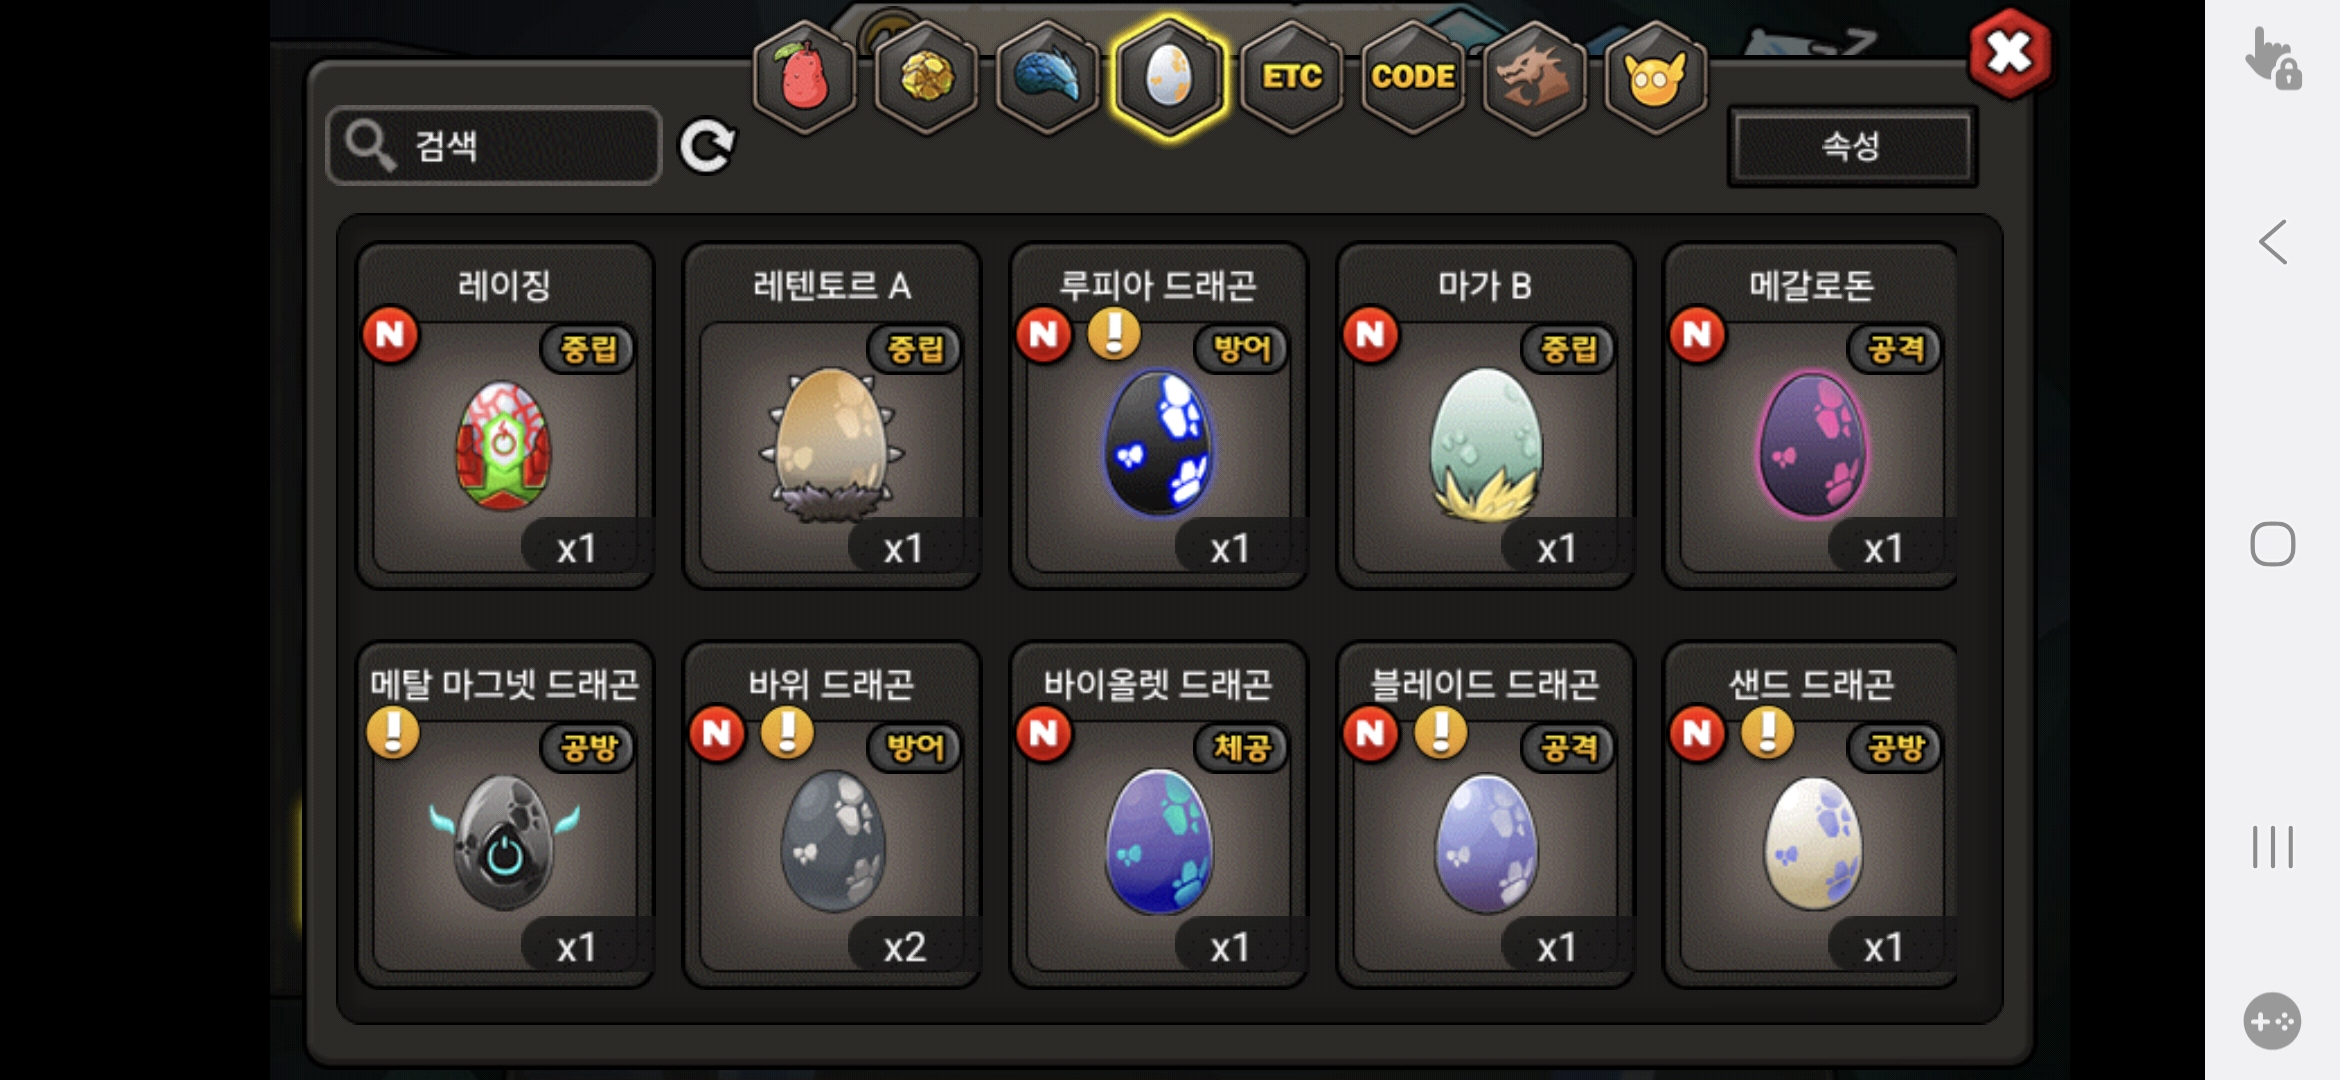Click the 검색 search input field
Viewport: 2340px width, 1080px height.
[494, 146]
